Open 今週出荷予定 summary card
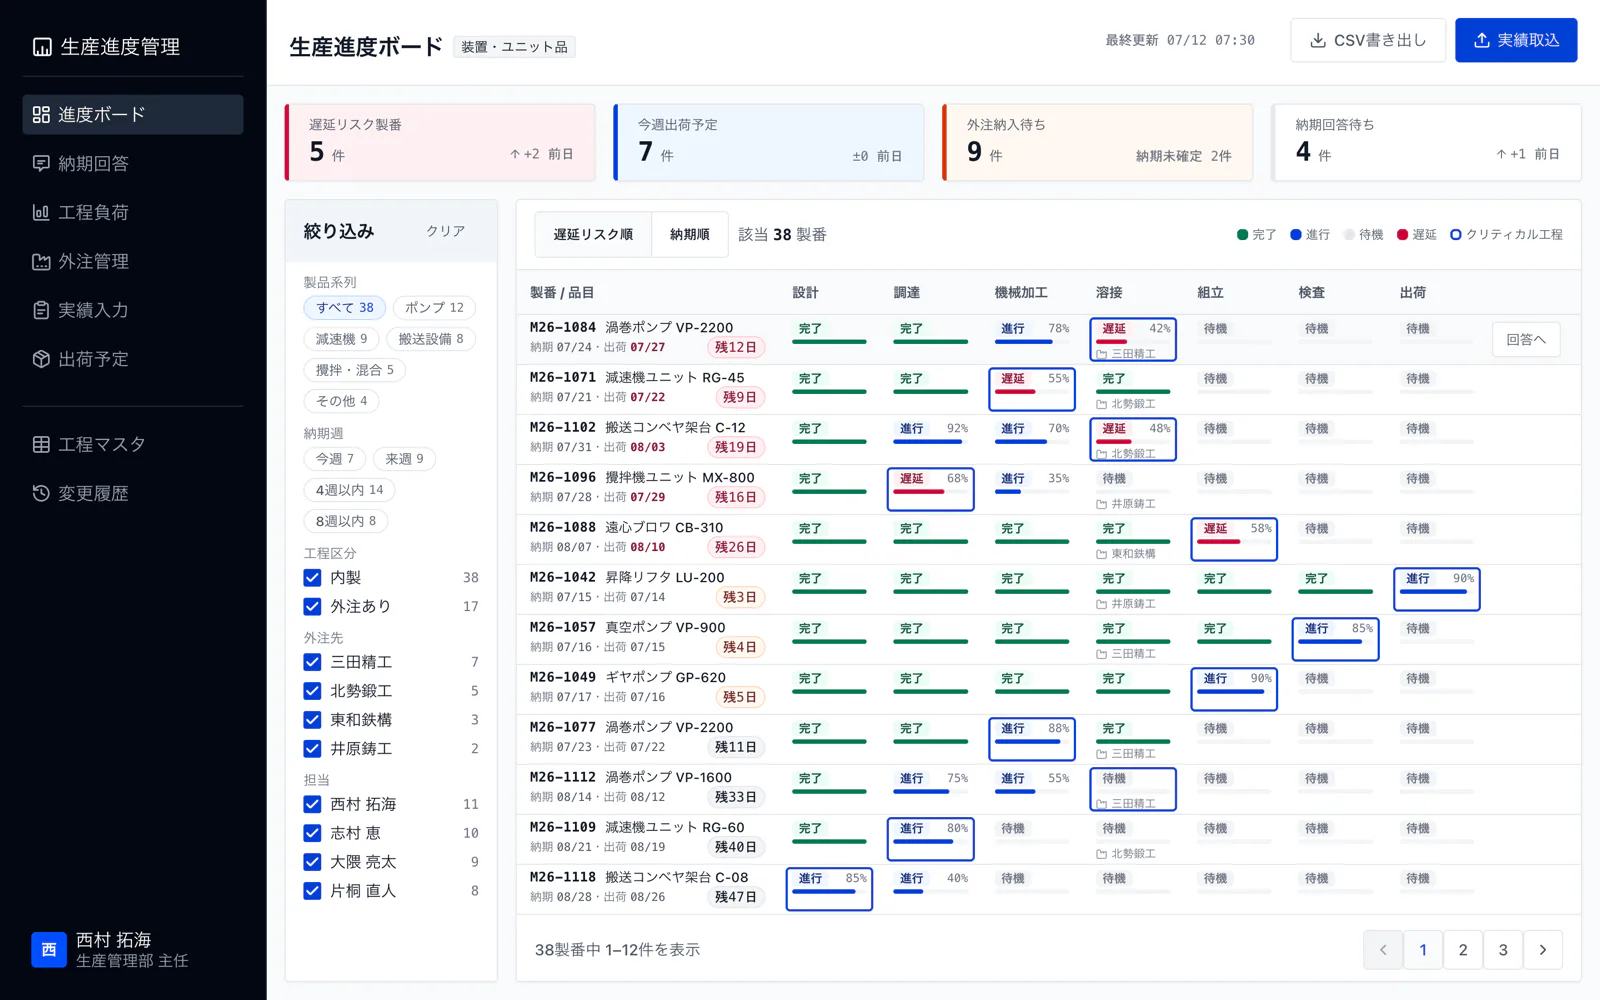 (769, 143)
